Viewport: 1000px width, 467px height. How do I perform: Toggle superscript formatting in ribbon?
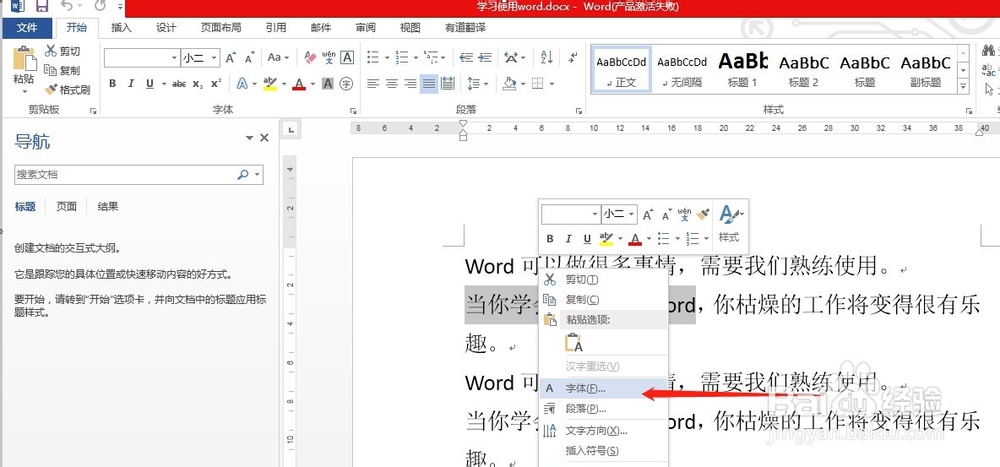216,84
